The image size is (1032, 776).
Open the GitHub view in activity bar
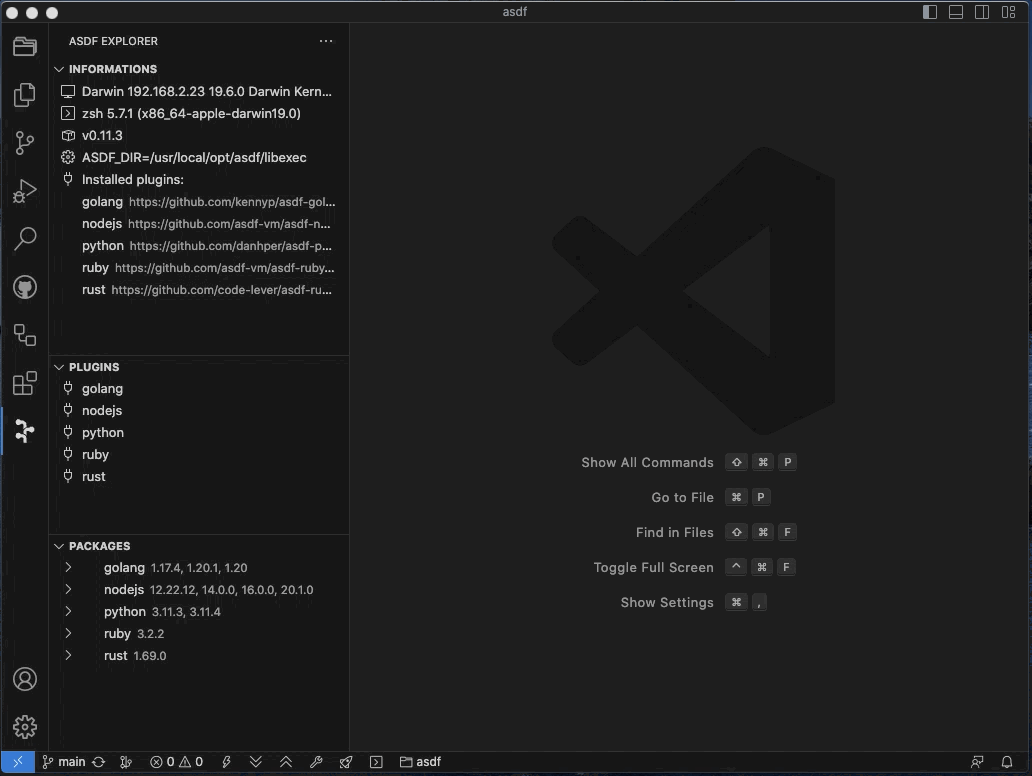25,287
